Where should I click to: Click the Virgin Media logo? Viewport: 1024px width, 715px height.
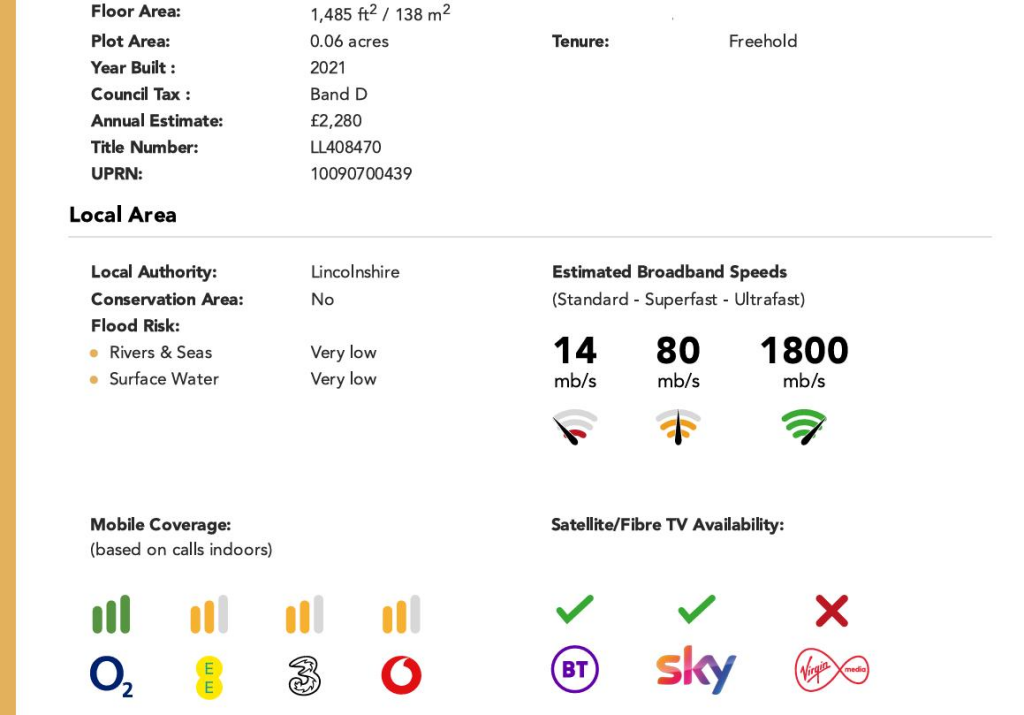click(831, 670)
